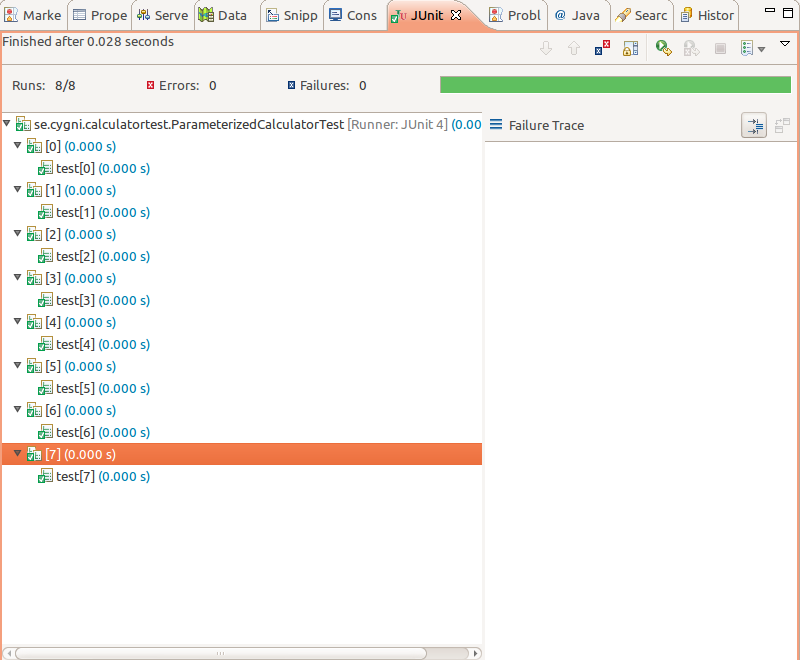Image resolution: width=800 pixels, height=660 pixels.
Task: Switch to the Console tab
Action: tap(353, 15)
